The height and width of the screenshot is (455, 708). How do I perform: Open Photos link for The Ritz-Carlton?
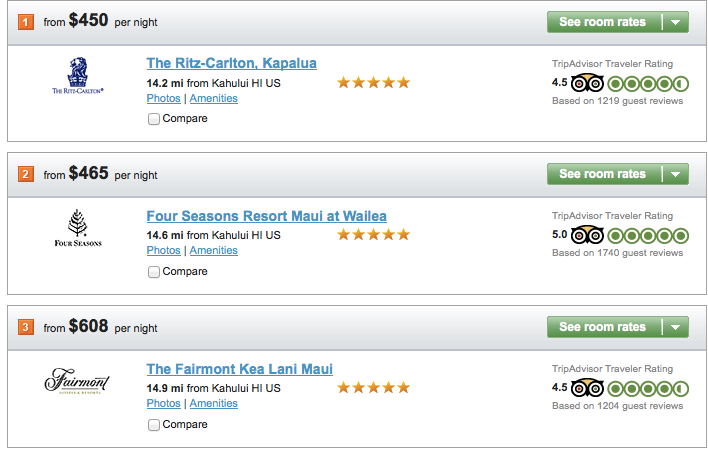pyautogui.click(x=163, y=99)
